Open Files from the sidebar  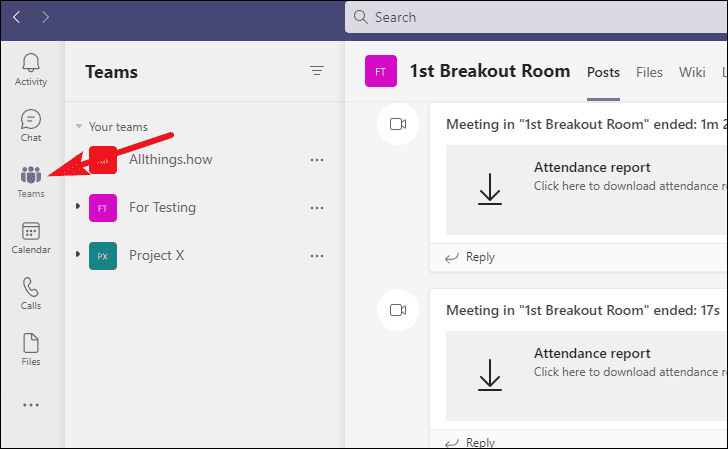click(x=31, y=349)
